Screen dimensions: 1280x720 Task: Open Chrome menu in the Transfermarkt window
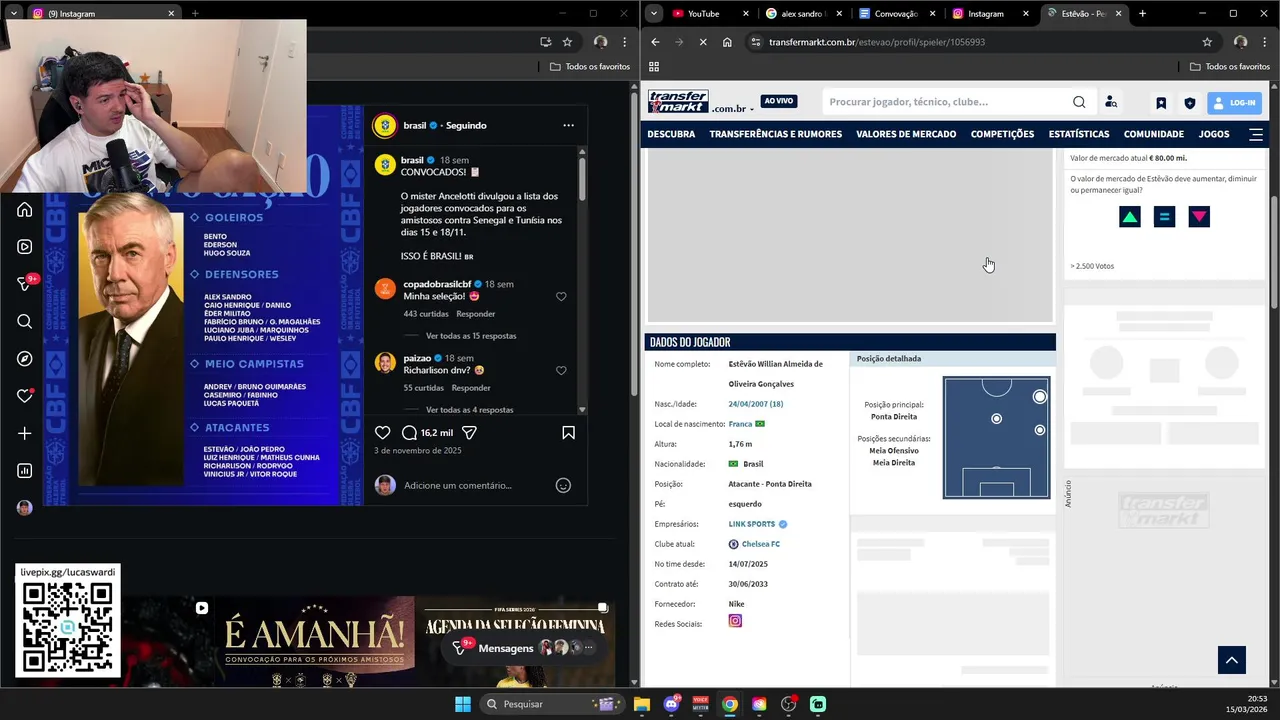(1265, 42)
